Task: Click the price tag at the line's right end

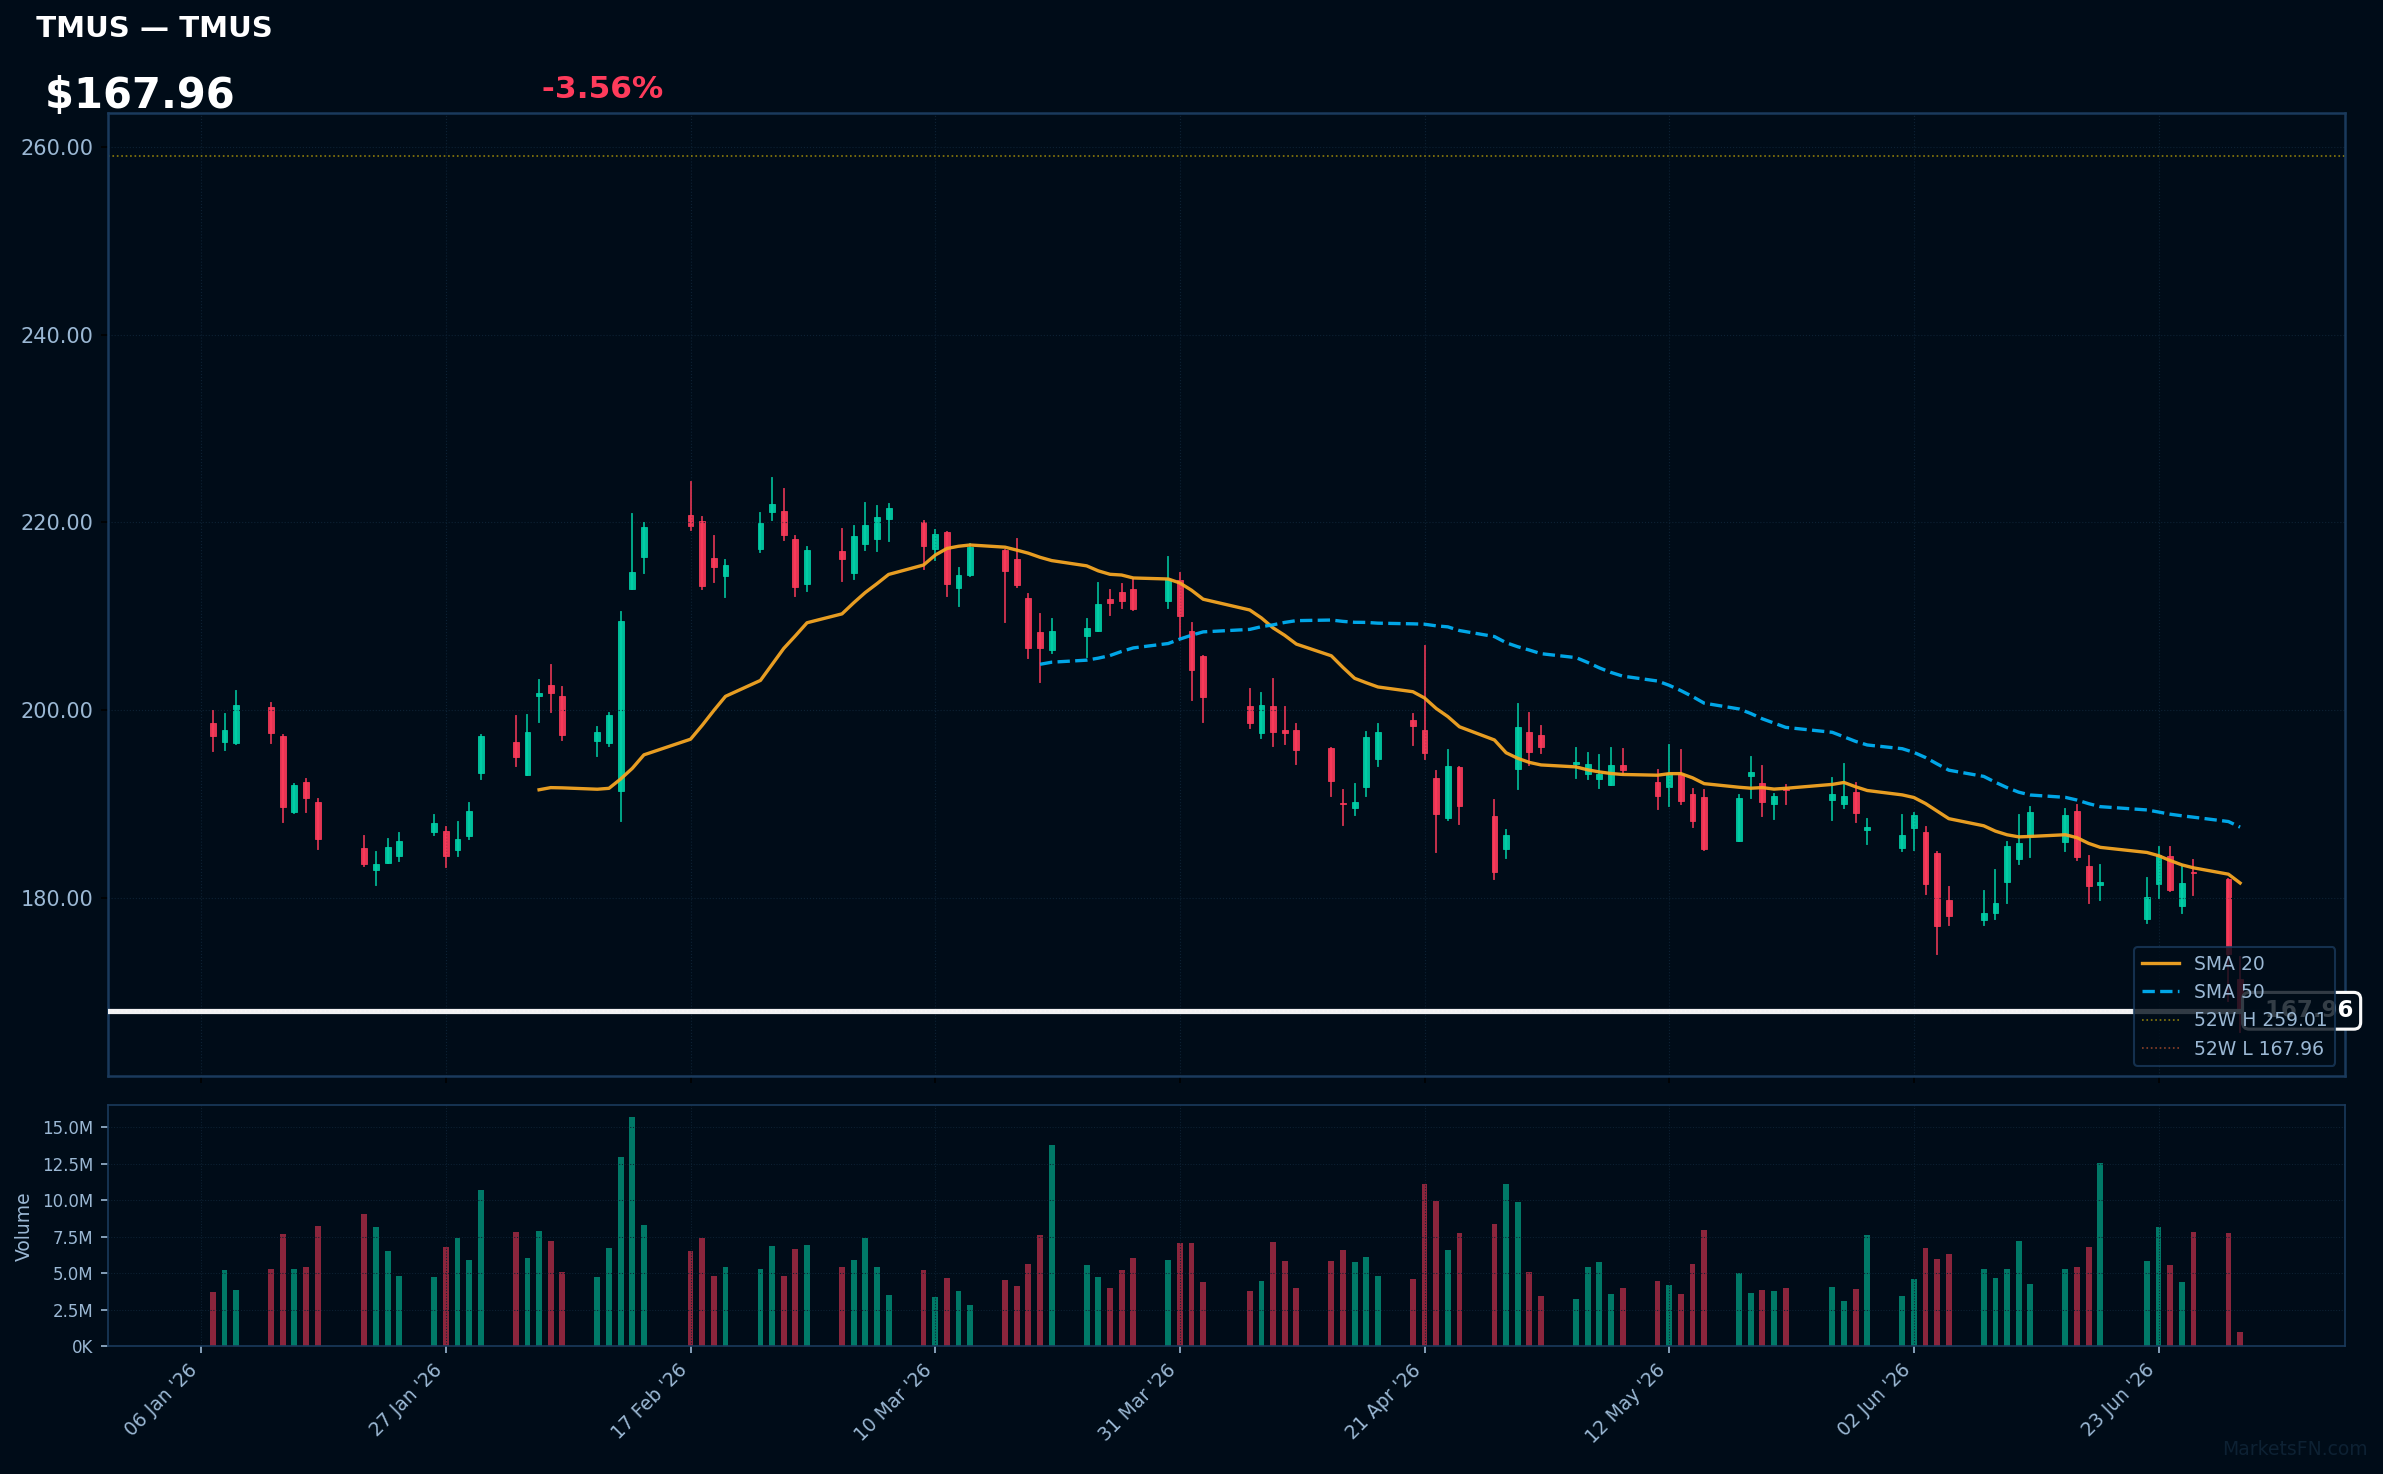Action: click(x=2301, y=1010)
